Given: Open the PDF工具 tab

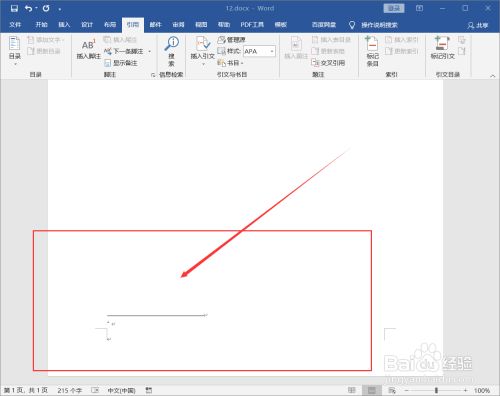Looking at the screenshot, I should click(x=252, y=25).
